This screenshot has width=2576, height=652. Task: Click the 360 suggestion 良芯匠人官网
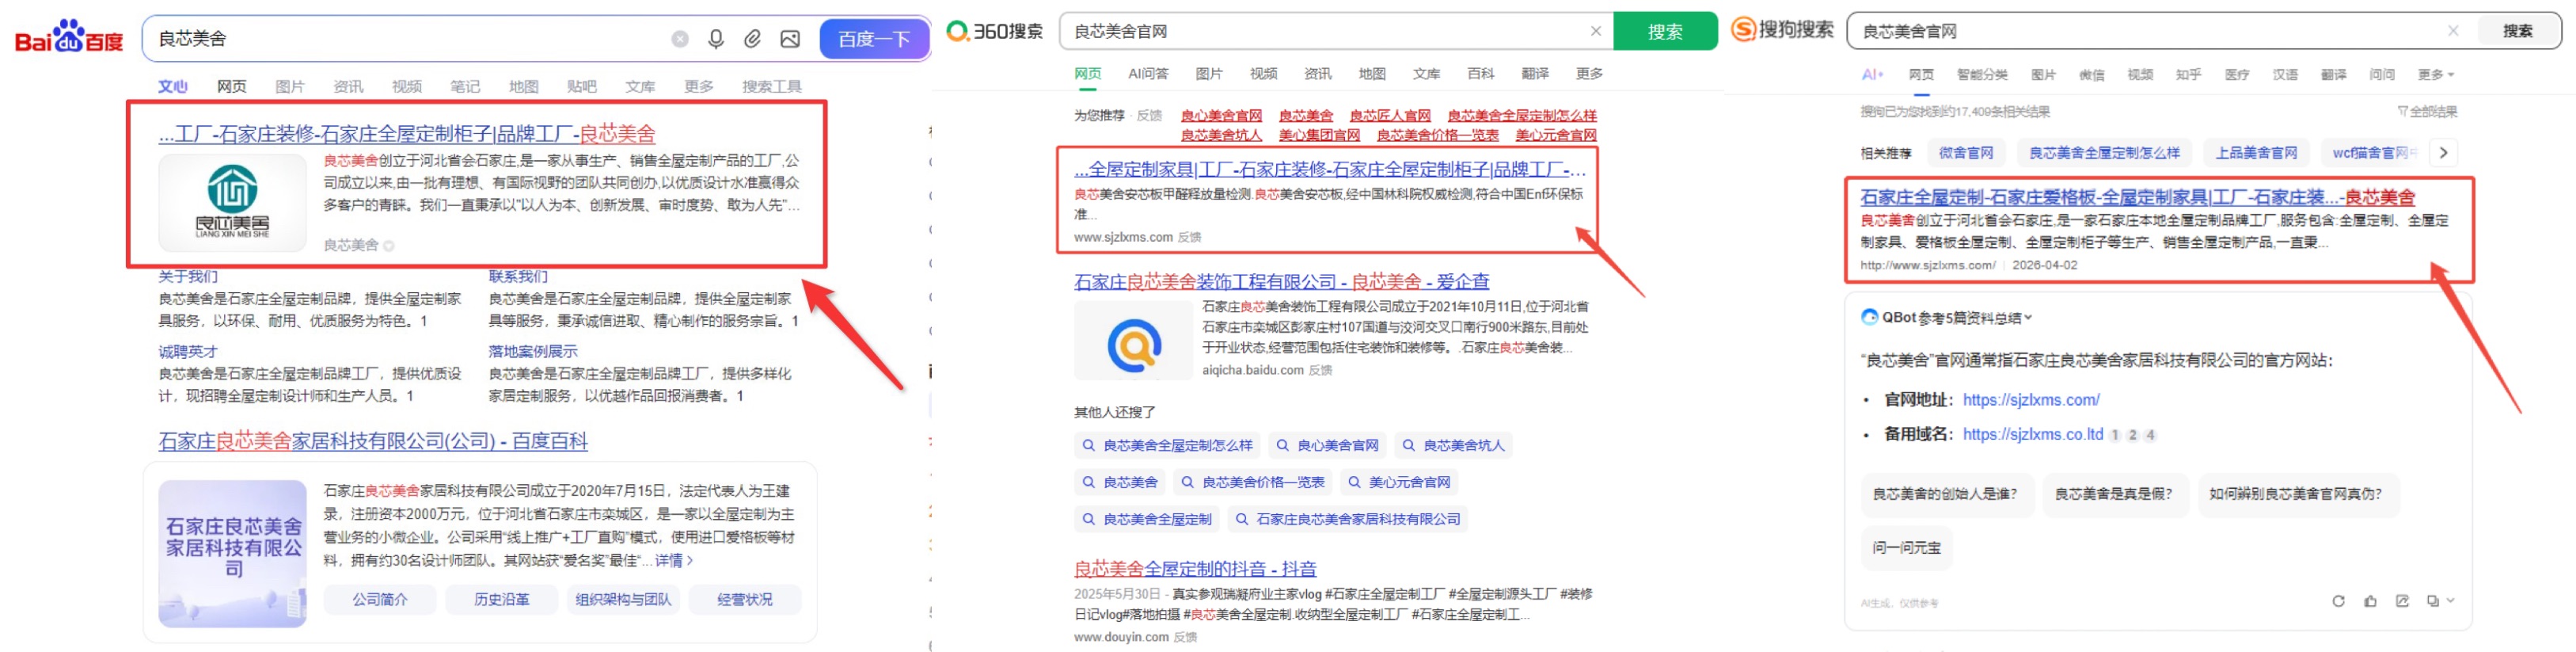point(1390,116)
